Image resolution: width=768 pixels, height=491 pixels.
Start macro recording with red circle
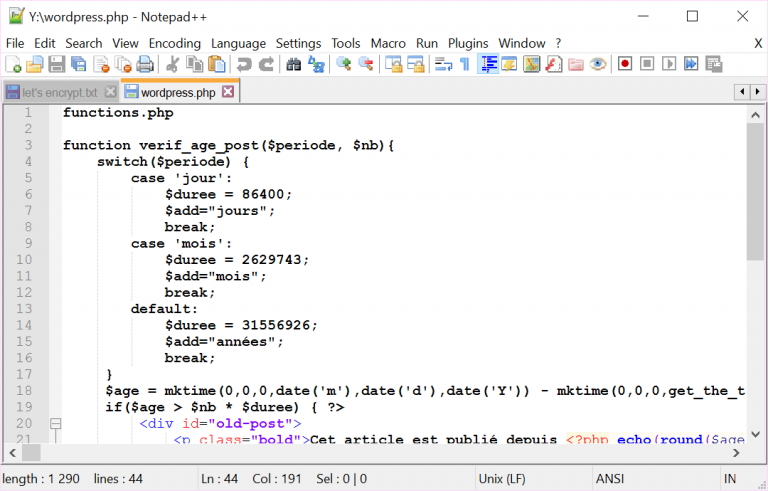coord(625,65)
